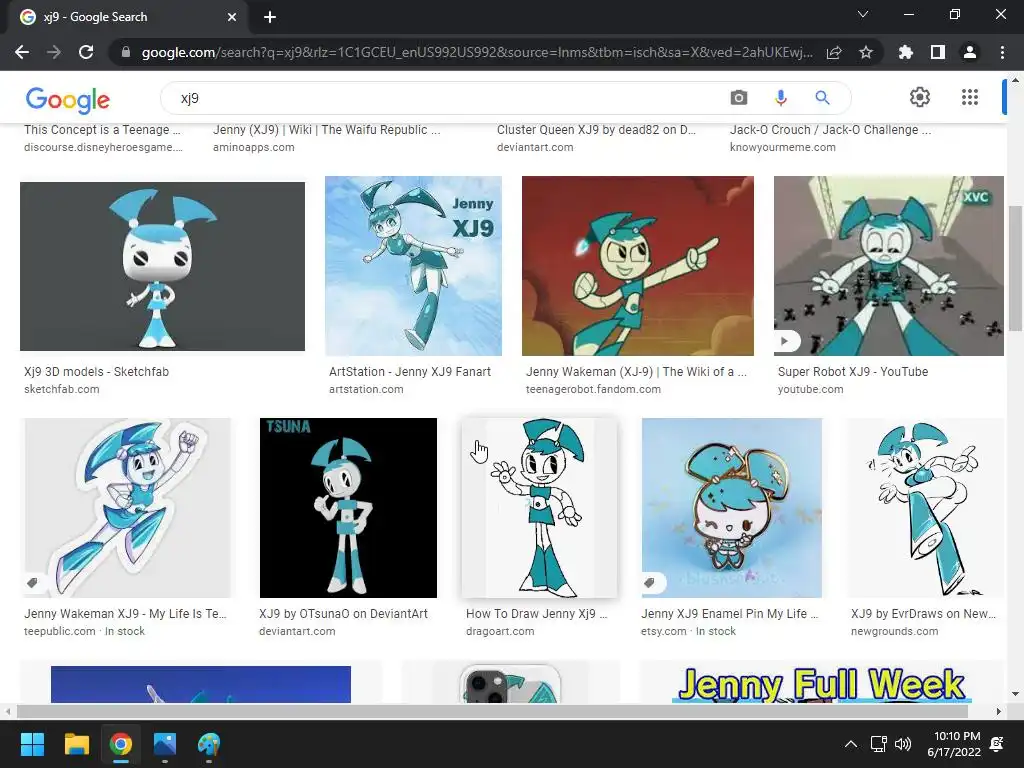Click 'XJ9 by OTsunaO on DeviantArt' title

point(344,614)
